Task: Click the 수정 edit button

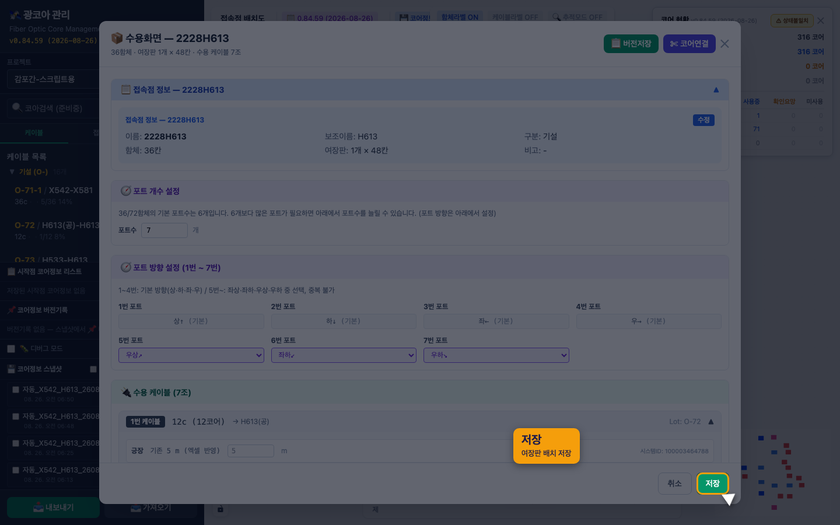Action: point(703,120)
